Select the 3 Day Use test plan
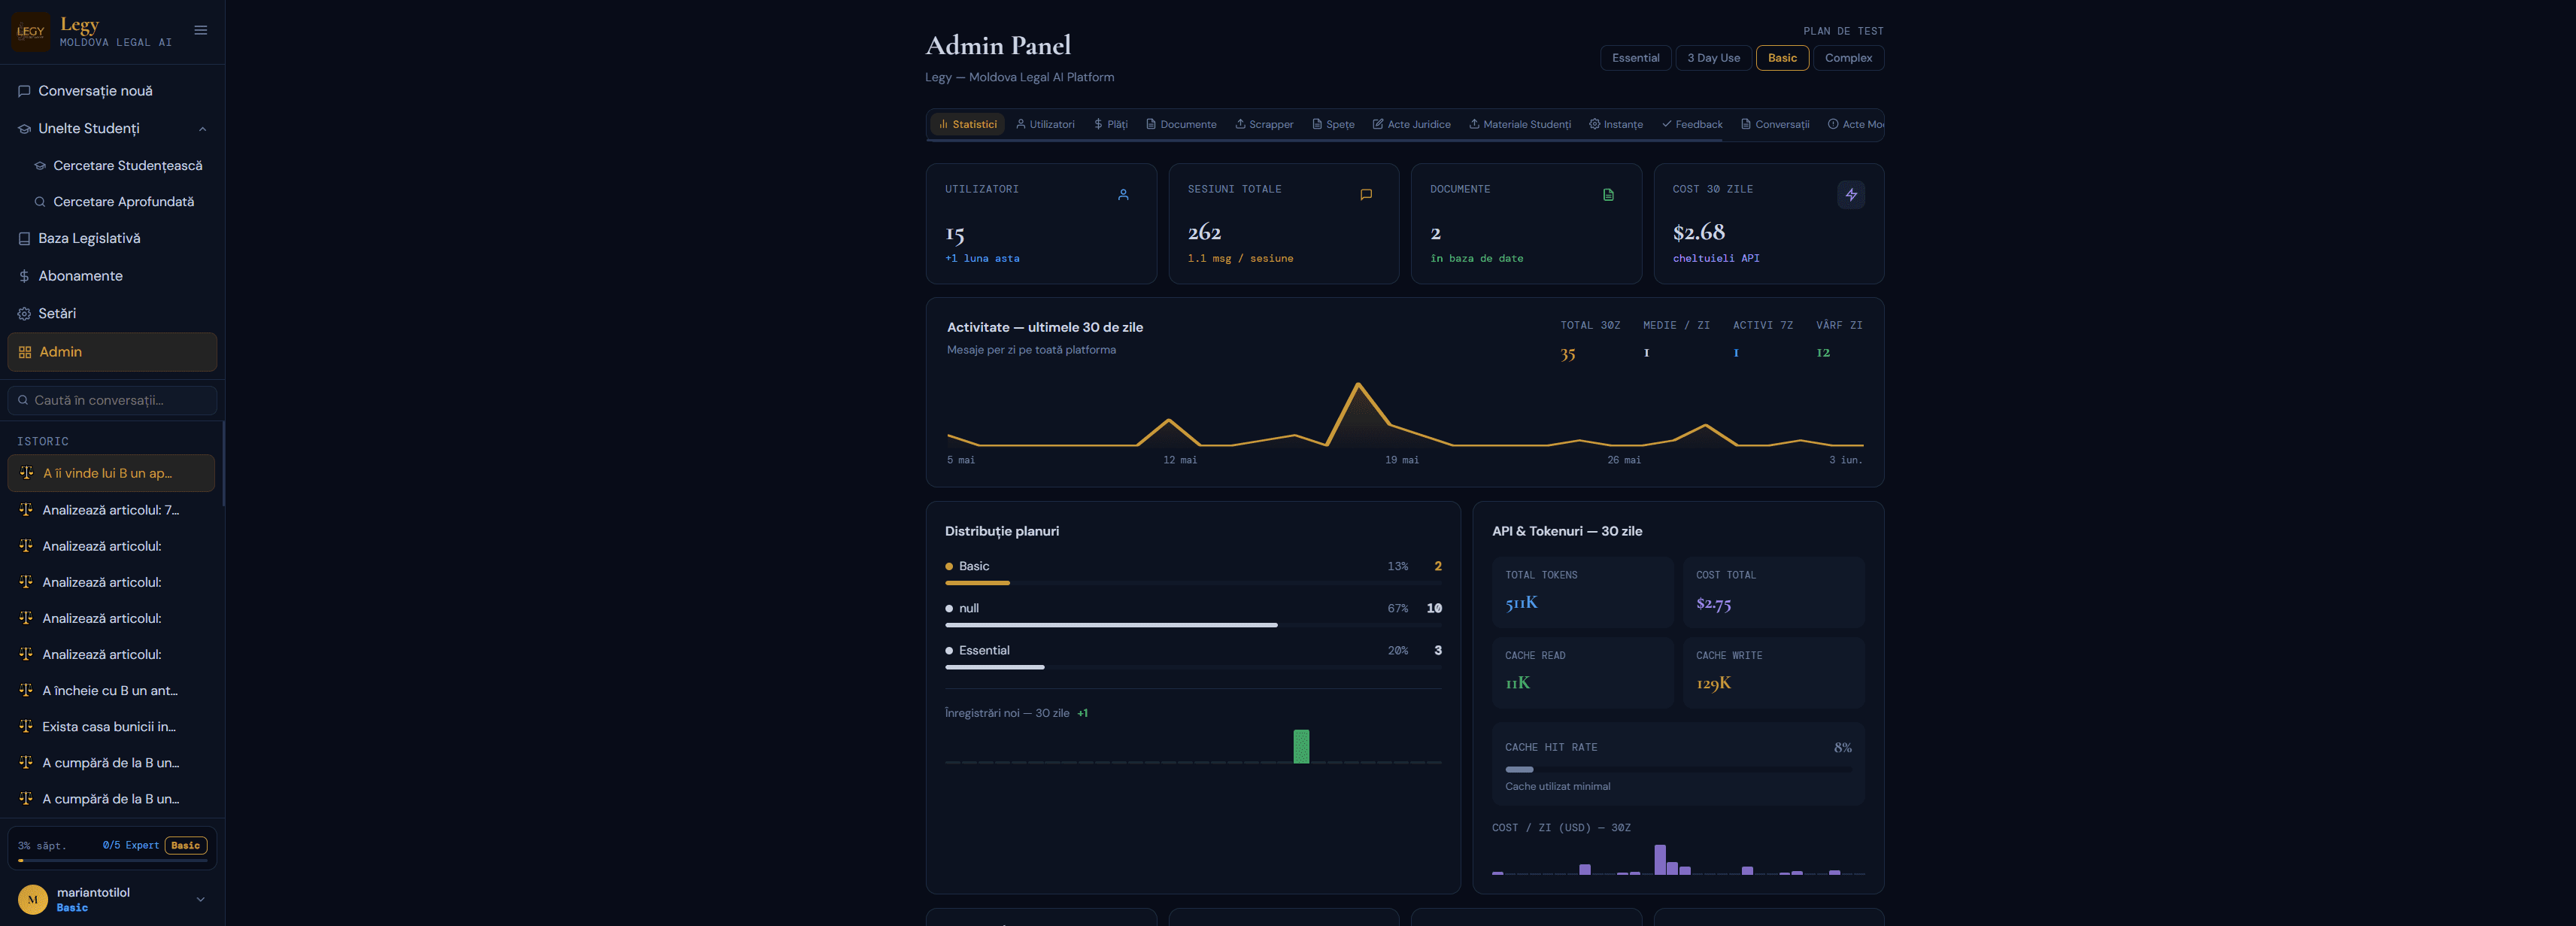 (1713, 58)
